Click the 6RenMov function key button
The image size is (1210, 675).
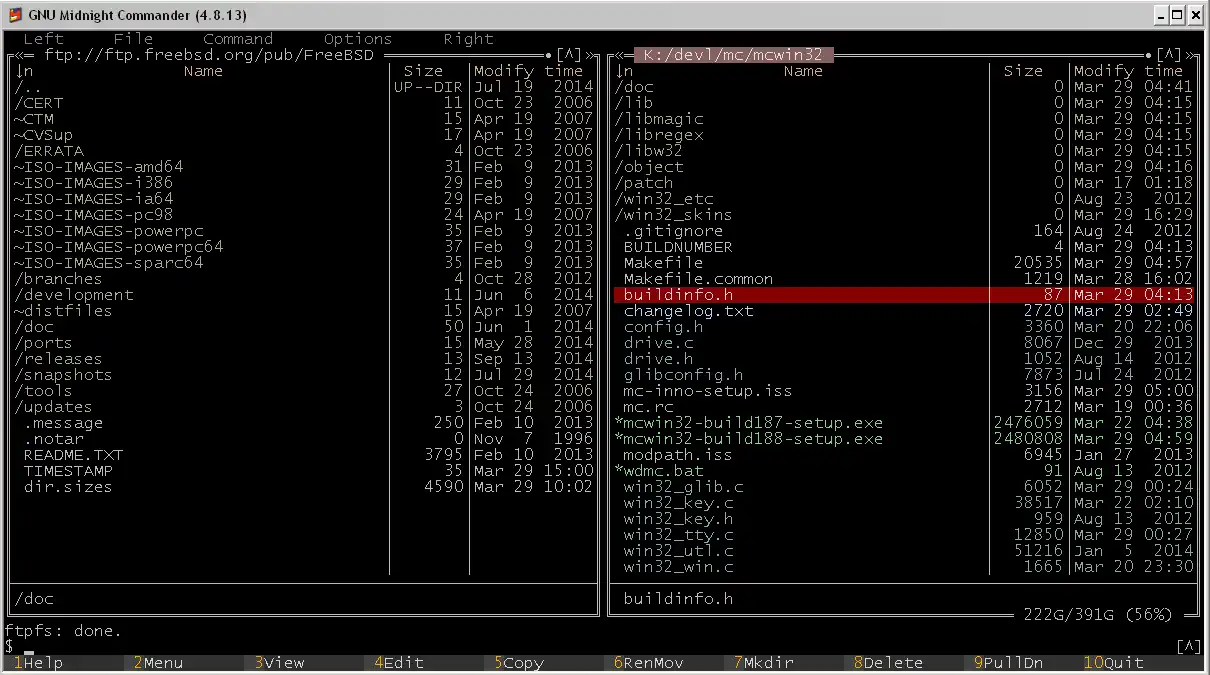[x=648, y=662]
